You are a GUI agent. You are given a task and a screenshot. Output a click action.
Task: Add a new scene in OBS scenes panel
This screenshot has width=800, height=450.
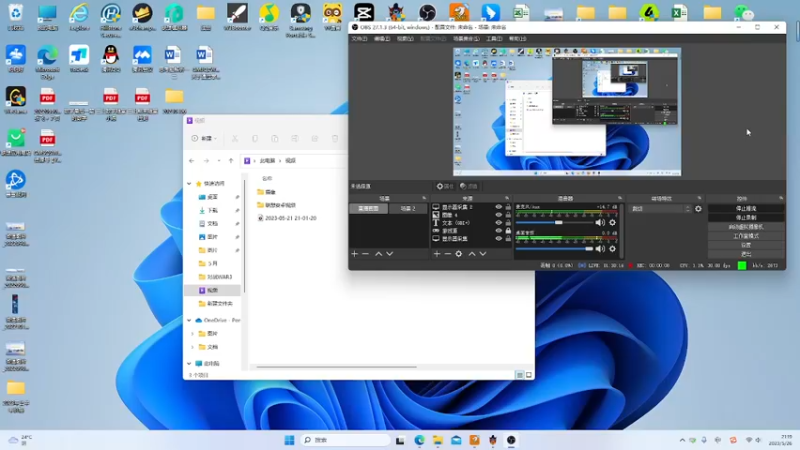coord(355,254)
